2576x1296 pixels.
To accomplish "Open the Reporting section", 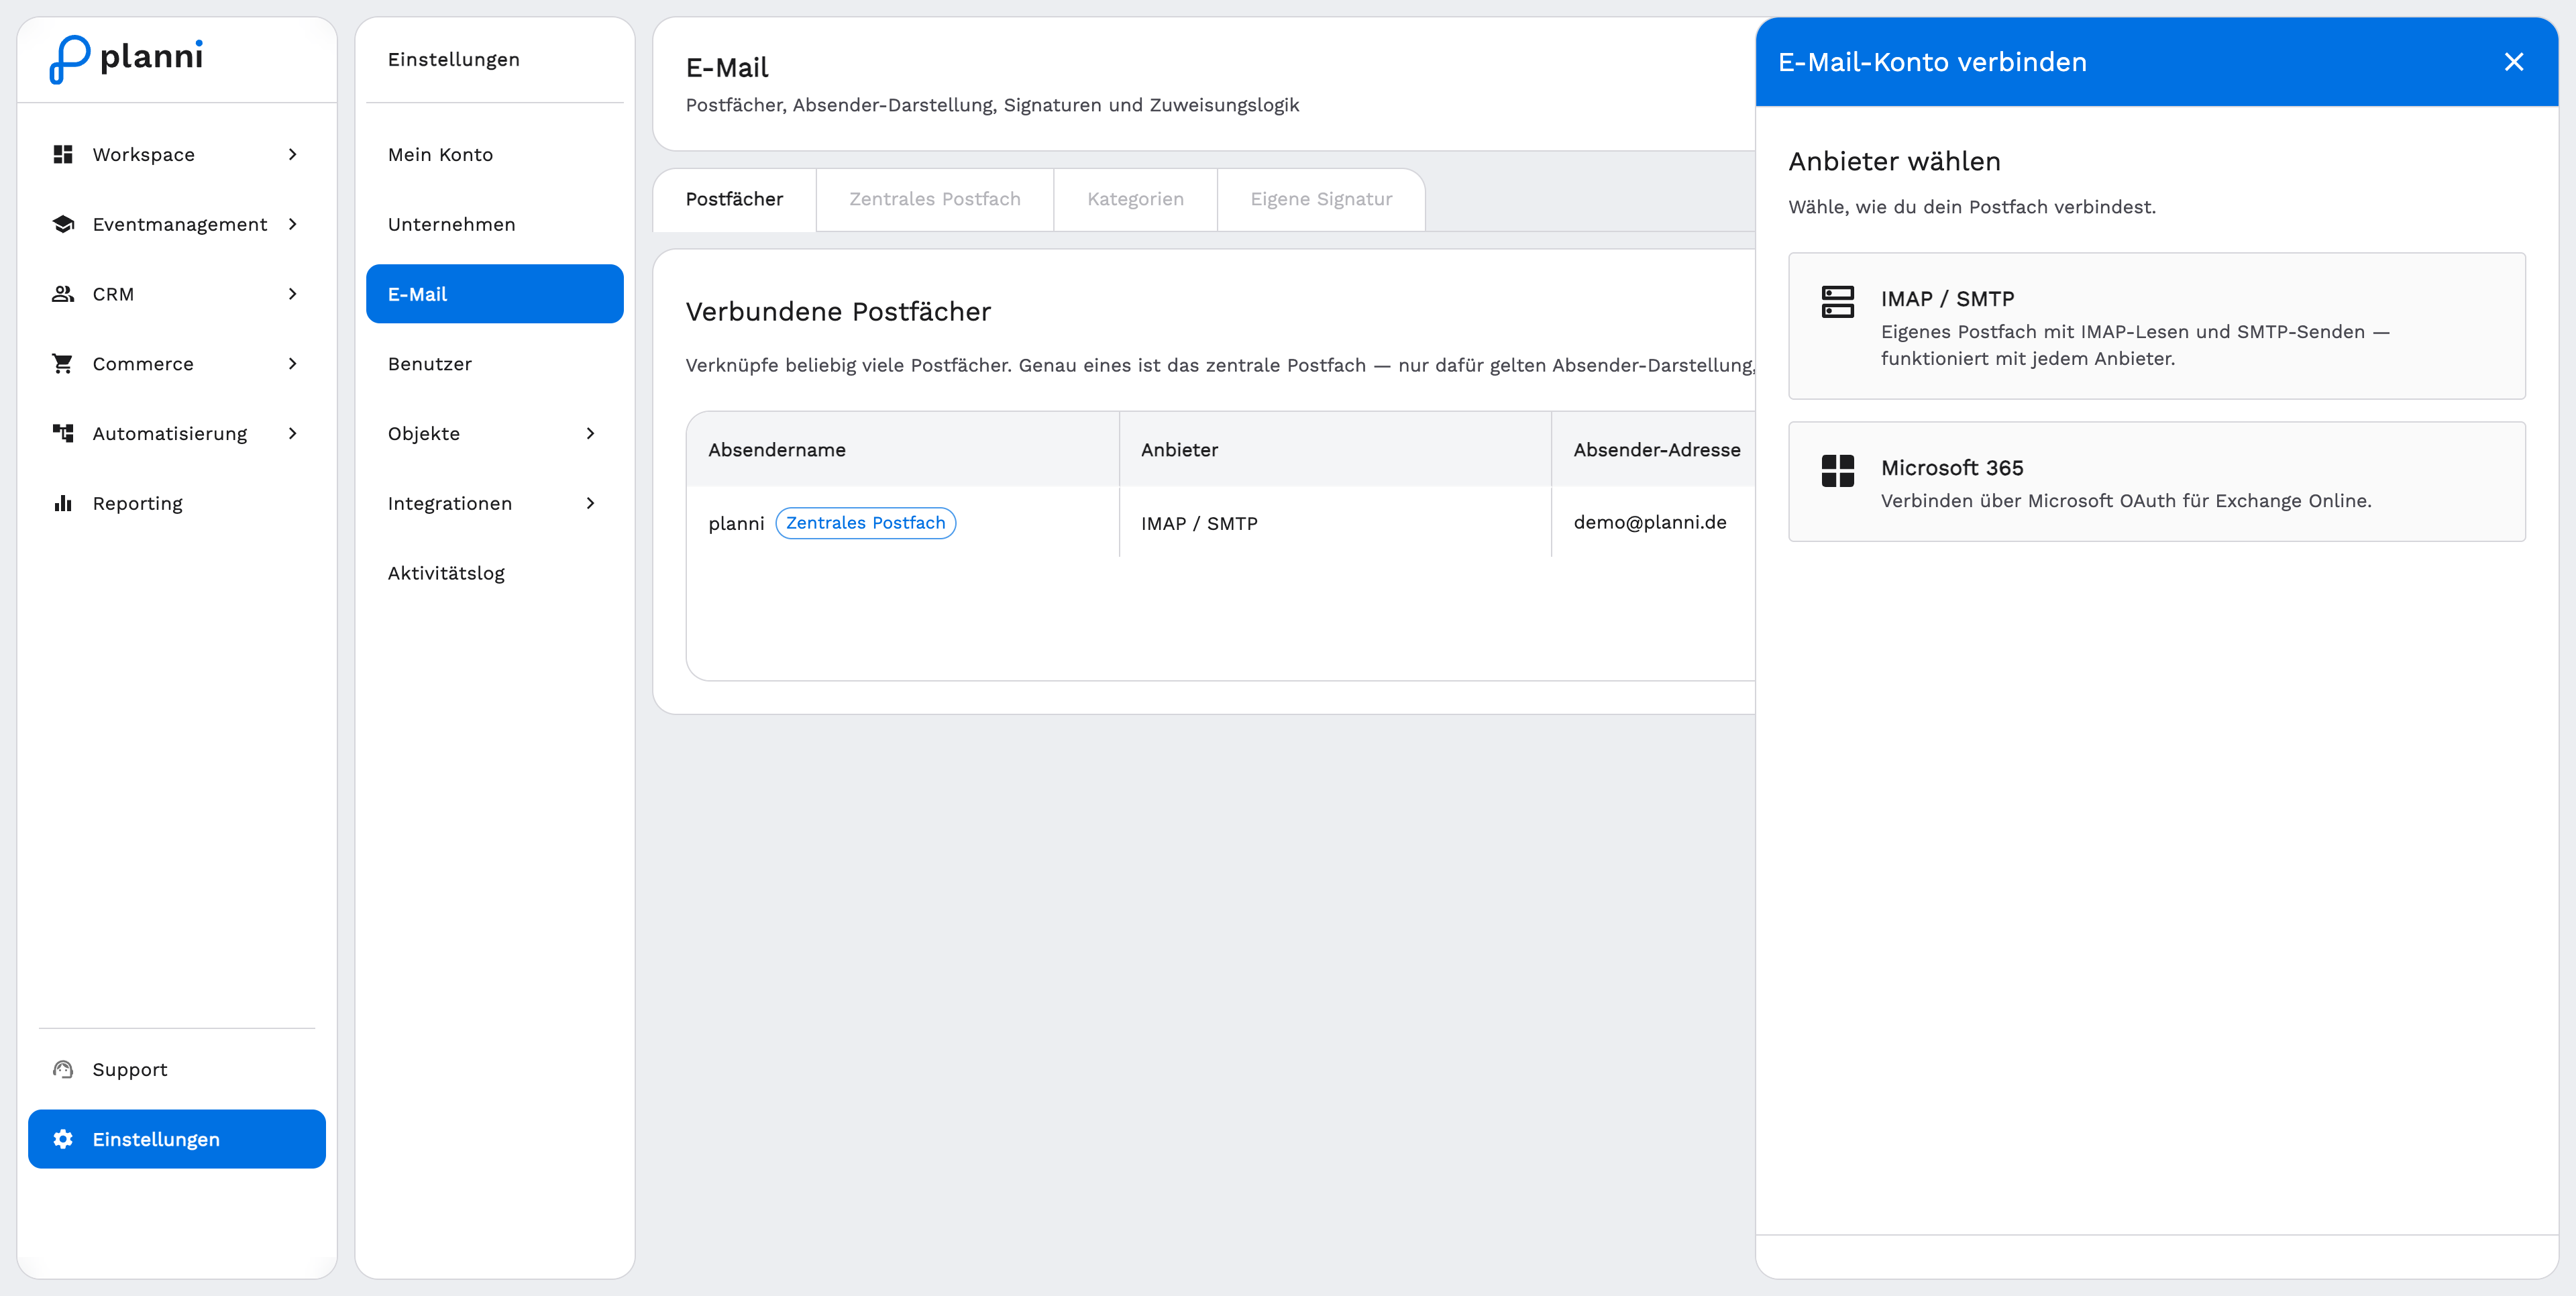I will point(177,503).
